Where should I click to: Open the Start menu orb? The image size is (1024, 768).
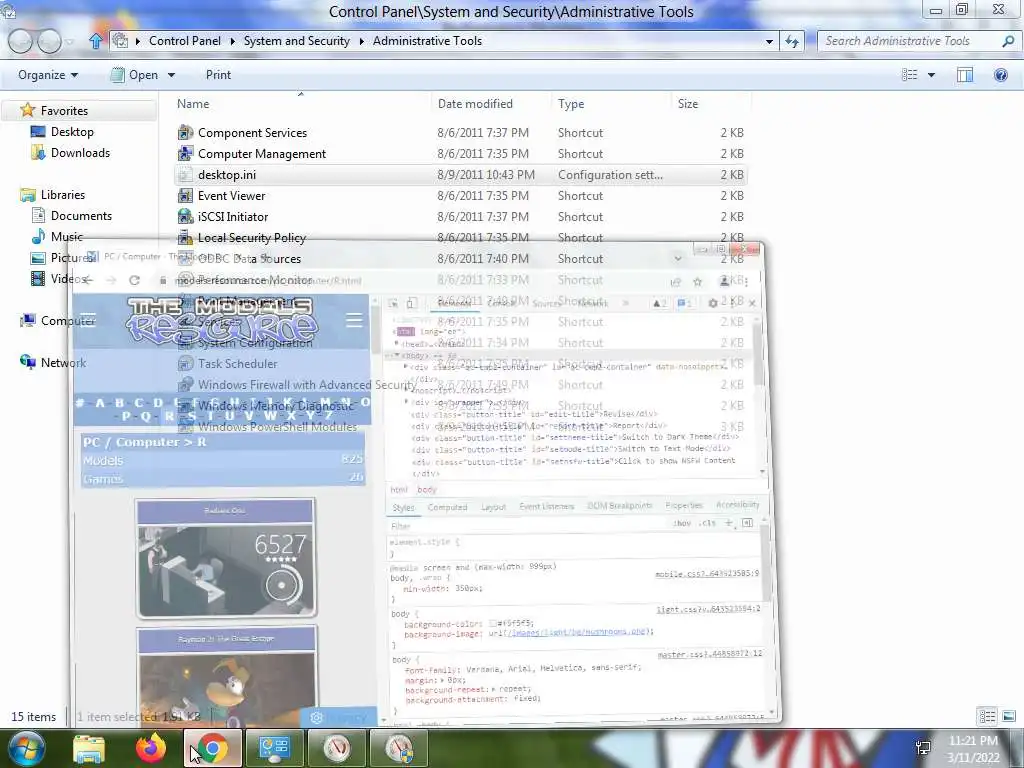pyautogui.click(x=26, y=748)
